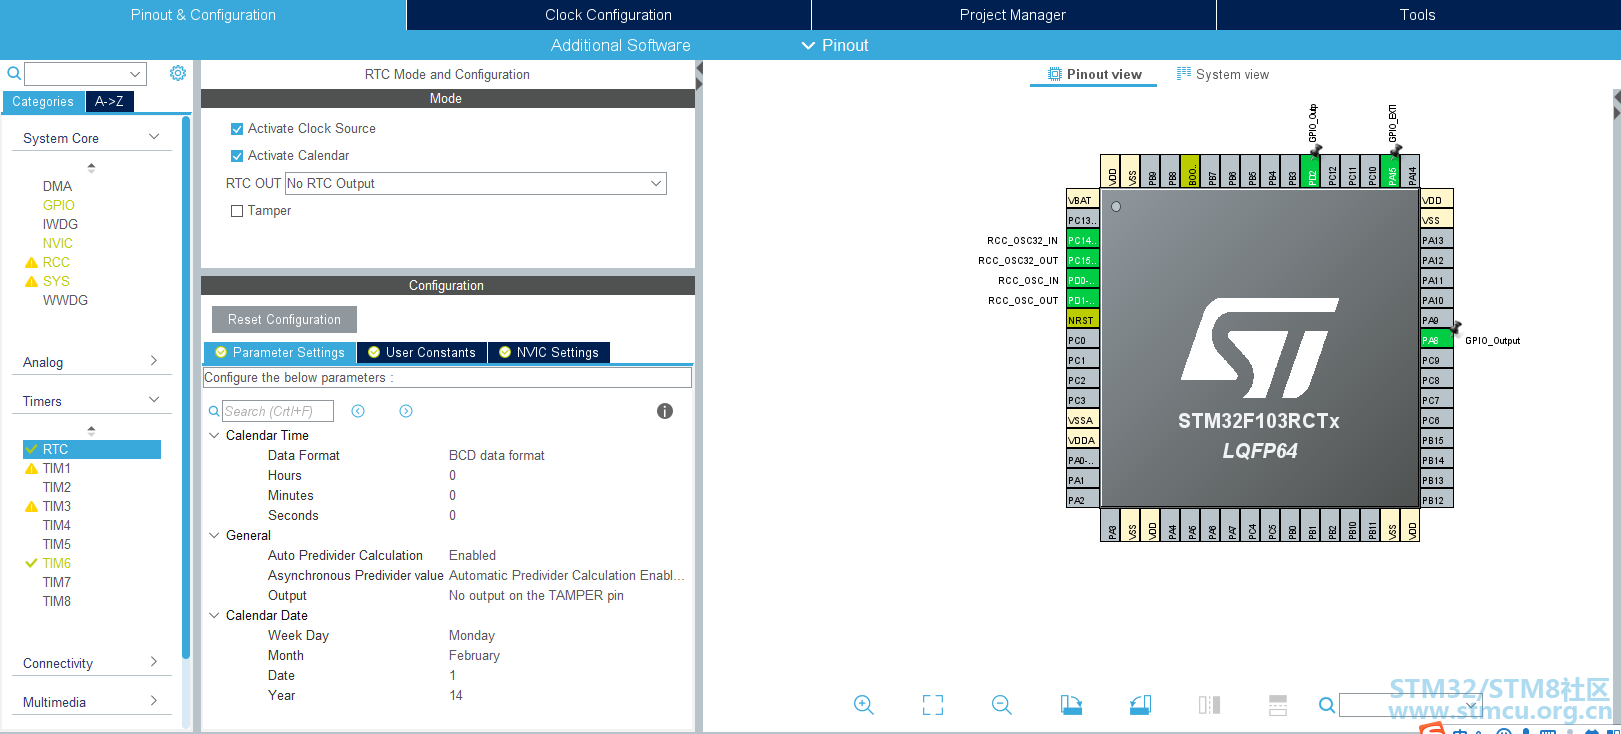This screenshot has width=1621, height=734.
Task: Open the category search dropdown arrow
Action: 135,74
